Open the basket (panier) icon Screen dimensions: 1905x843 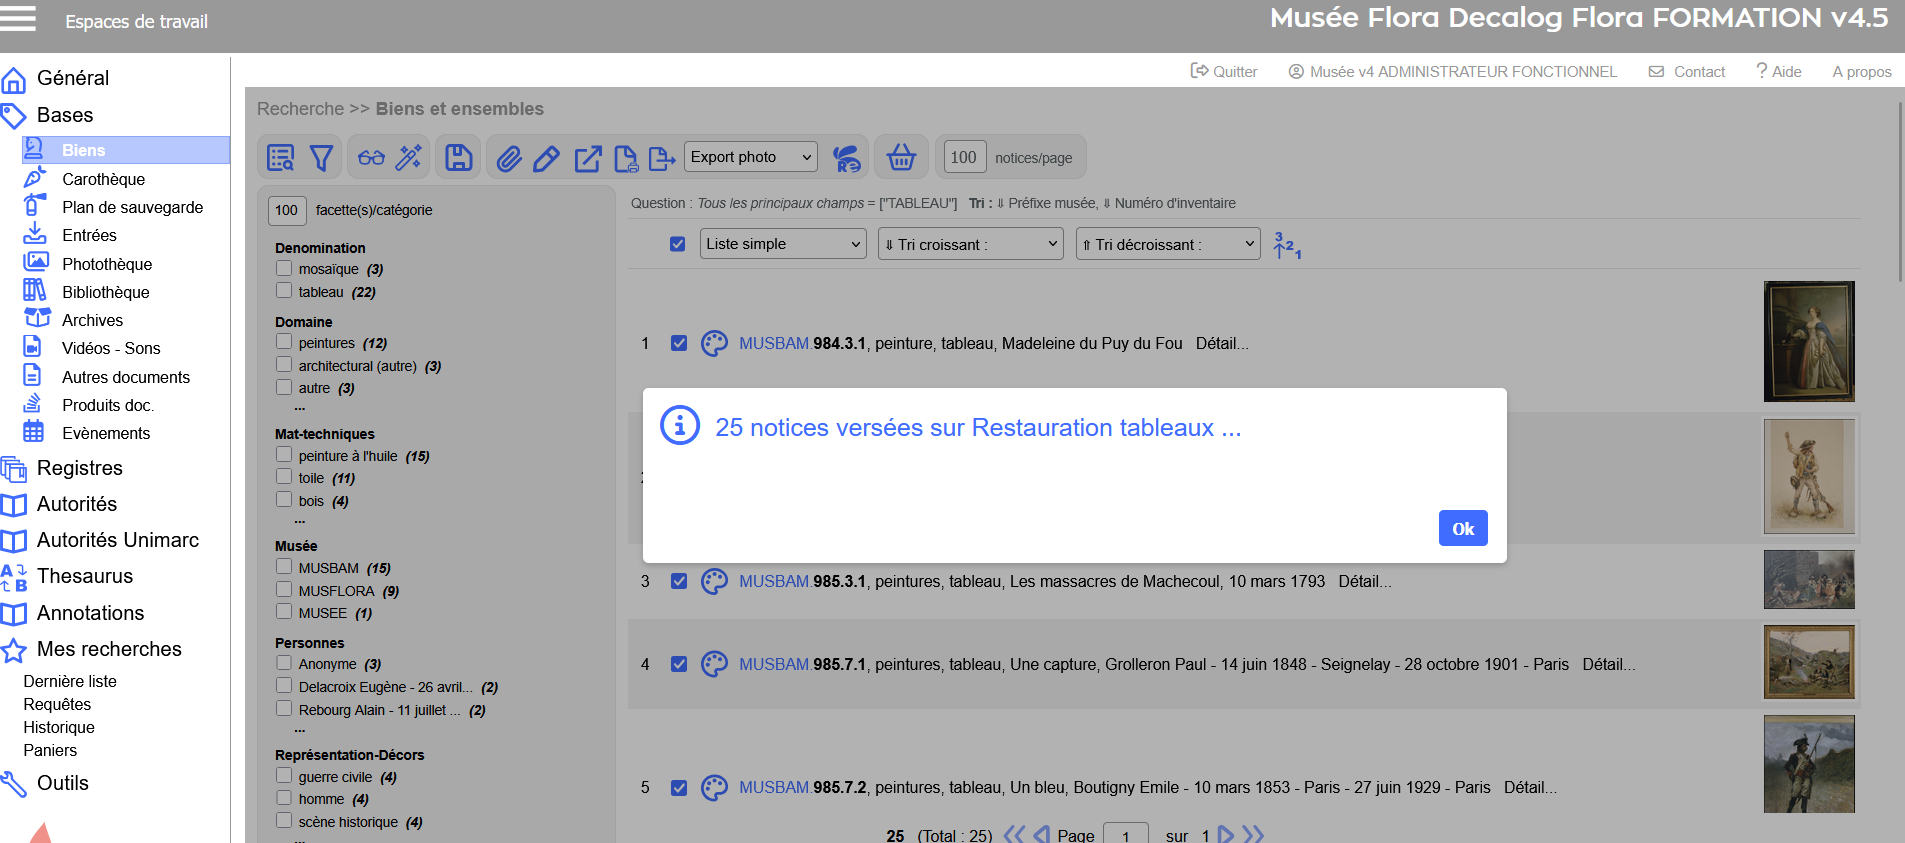point(901,157)
